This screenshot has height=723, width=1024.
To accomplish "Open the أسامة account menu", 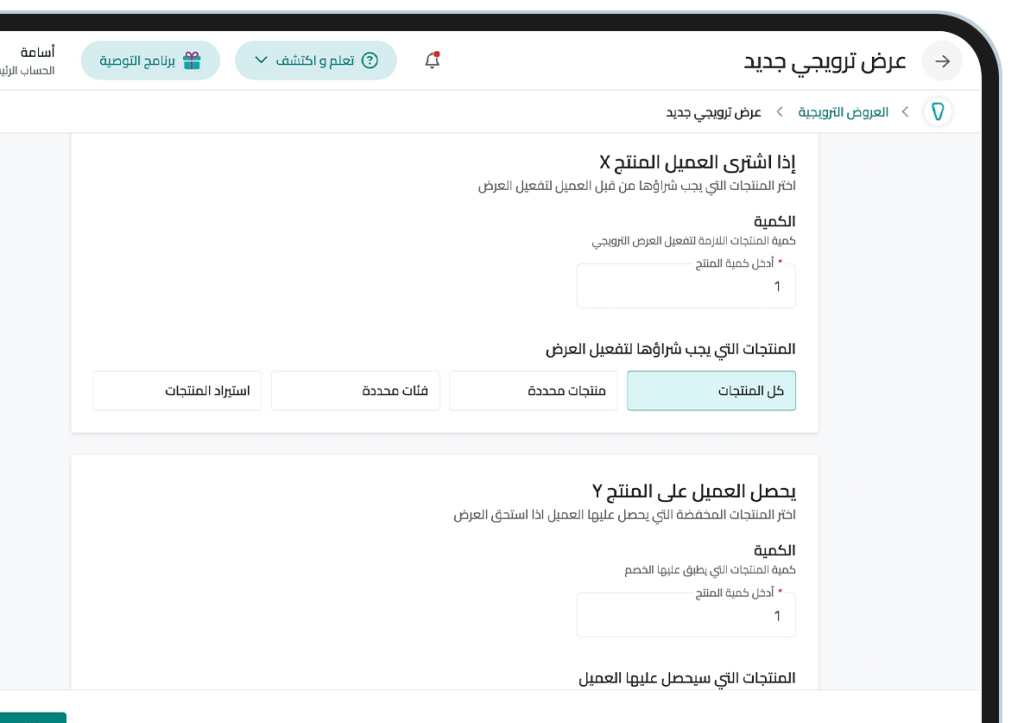I will pyautogui.click(x=37, y=52).
